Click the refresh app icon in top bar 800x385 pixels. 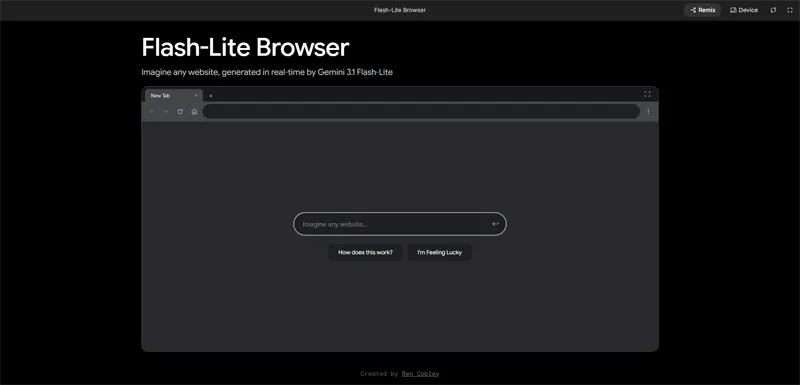pyautogui.click(x=773, y=10)
